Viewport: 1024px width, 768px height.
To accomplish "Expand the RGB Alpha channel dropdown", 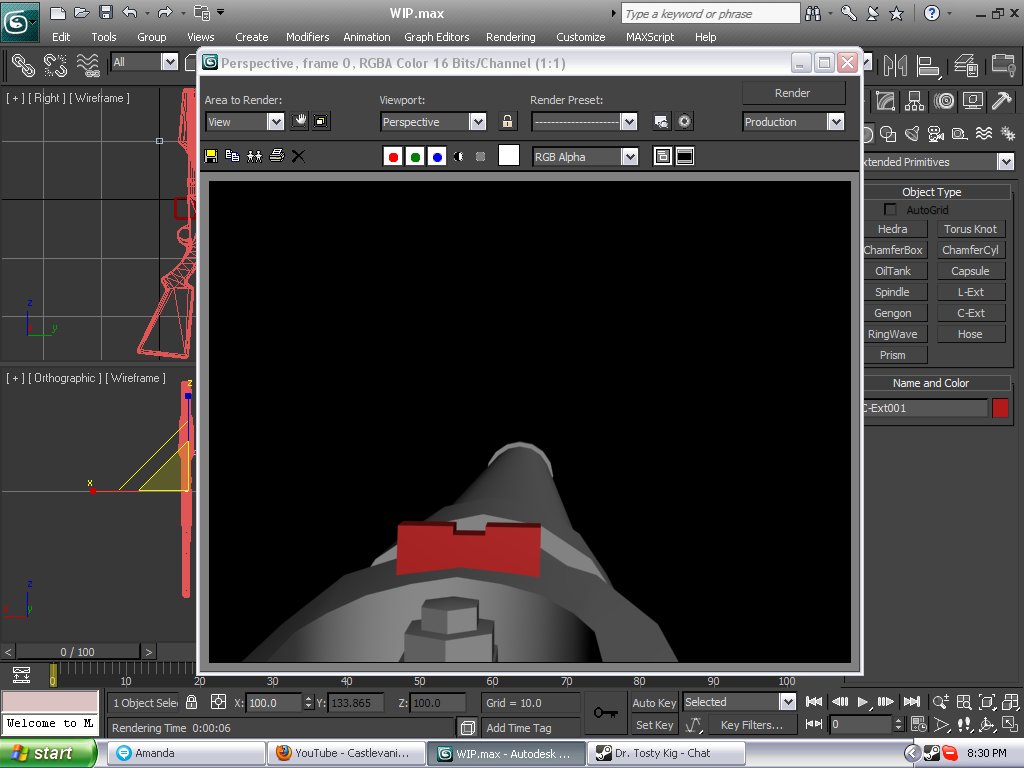I will tap(628, 157).
